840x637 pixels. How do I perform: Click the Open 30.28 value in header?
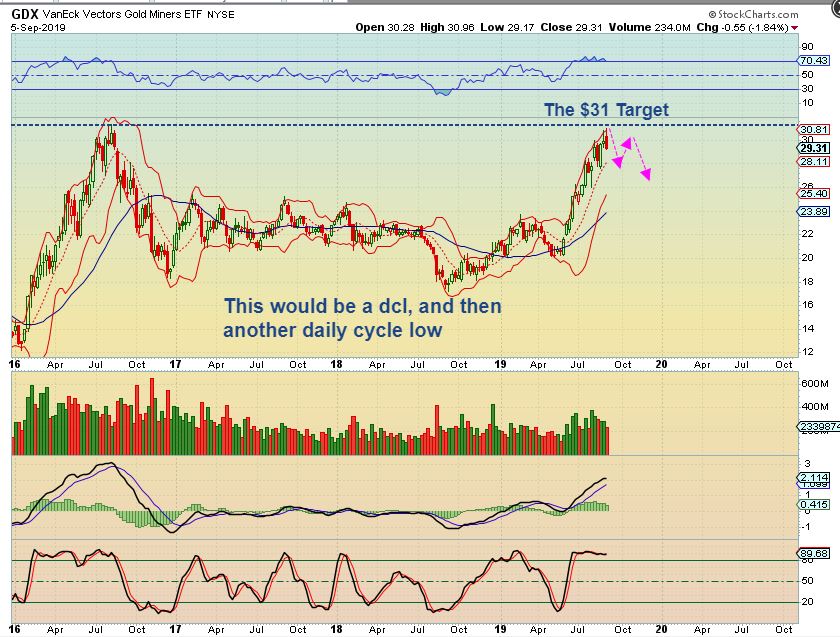tap(385, 27)
